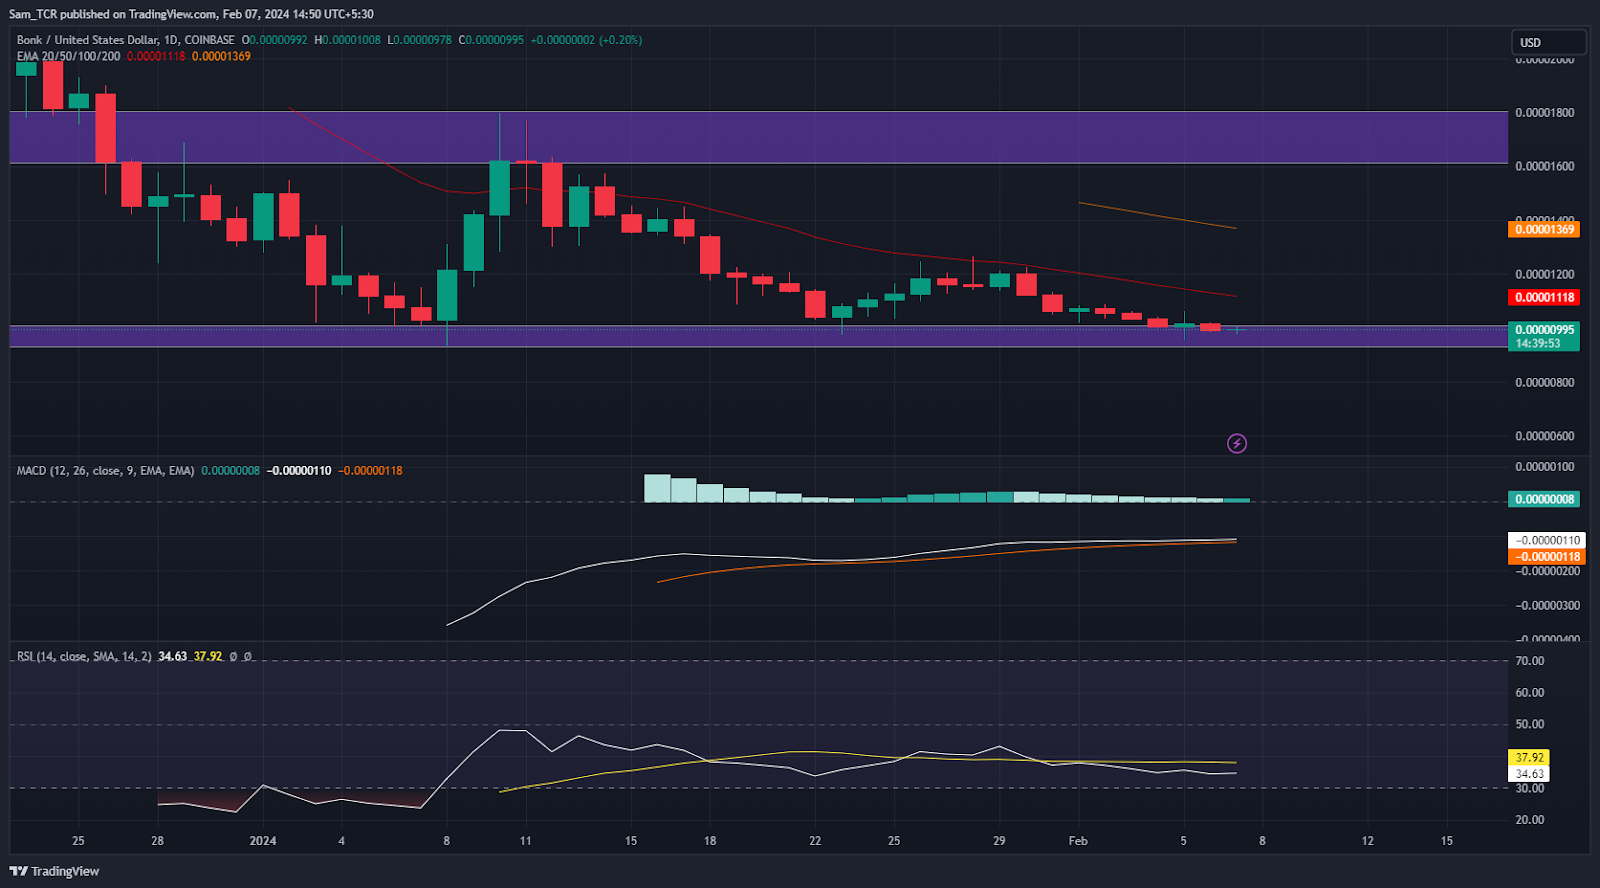This screenshot has width=1600, height=888.
Task: Click the 14:39:53 candle countdown timer
Action: [x=1538, y=344]
